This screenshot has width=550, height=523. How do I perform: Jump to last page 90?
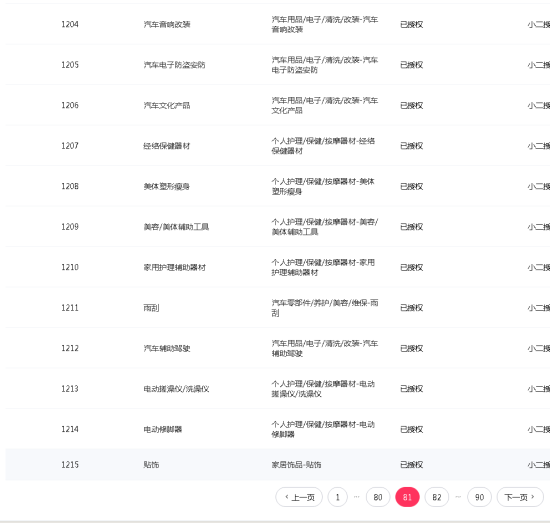click(479, 497)
